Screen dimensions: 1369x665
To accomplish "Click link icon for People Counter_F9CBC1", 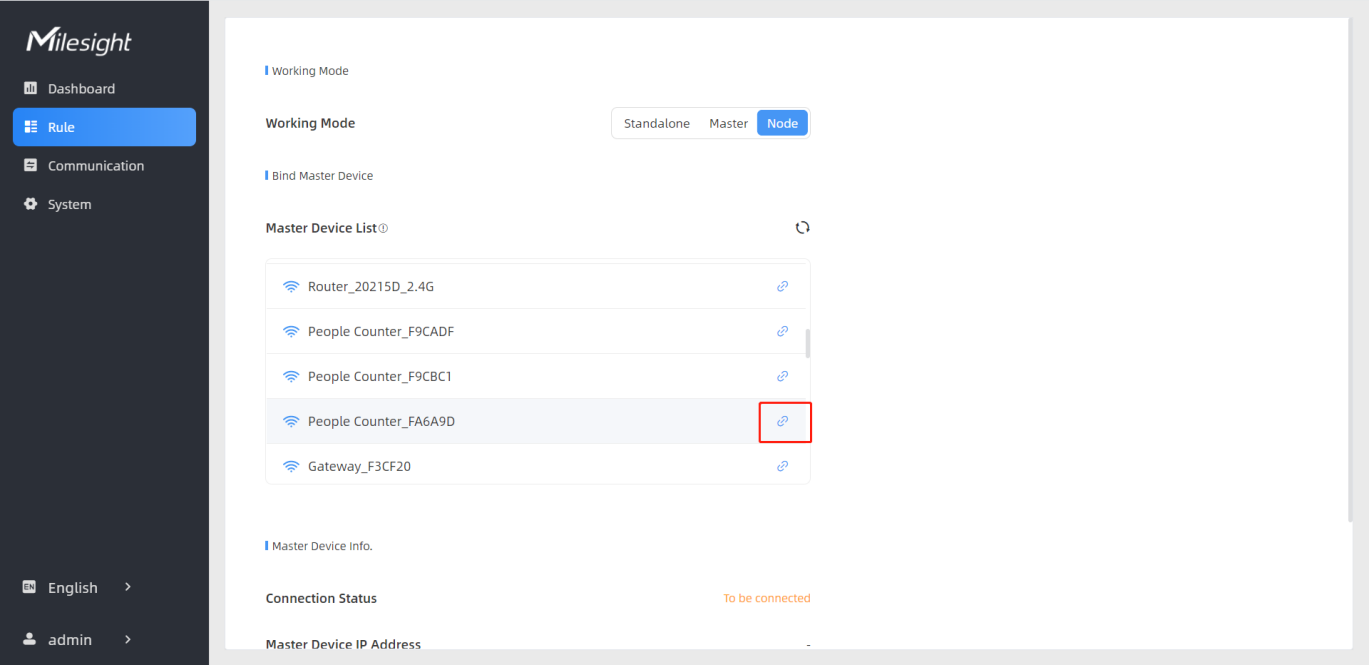I will 782,376.
